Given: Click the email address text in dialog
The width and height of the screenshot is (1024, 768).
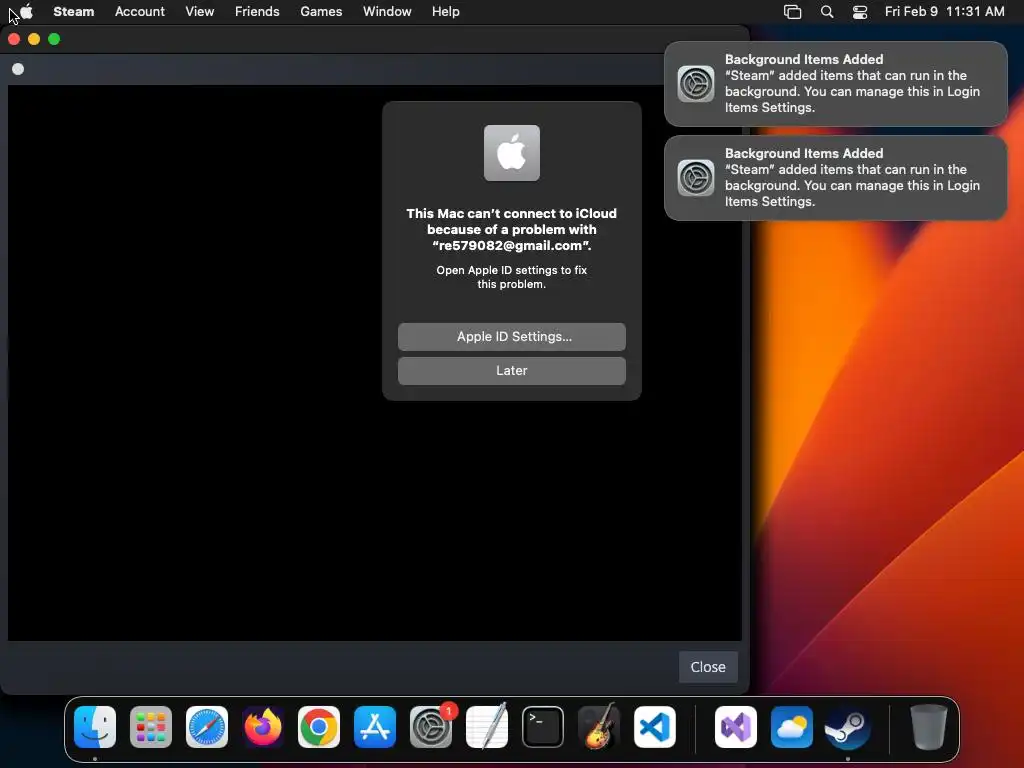Looking at the screenshot, I should tap(511, 246).
